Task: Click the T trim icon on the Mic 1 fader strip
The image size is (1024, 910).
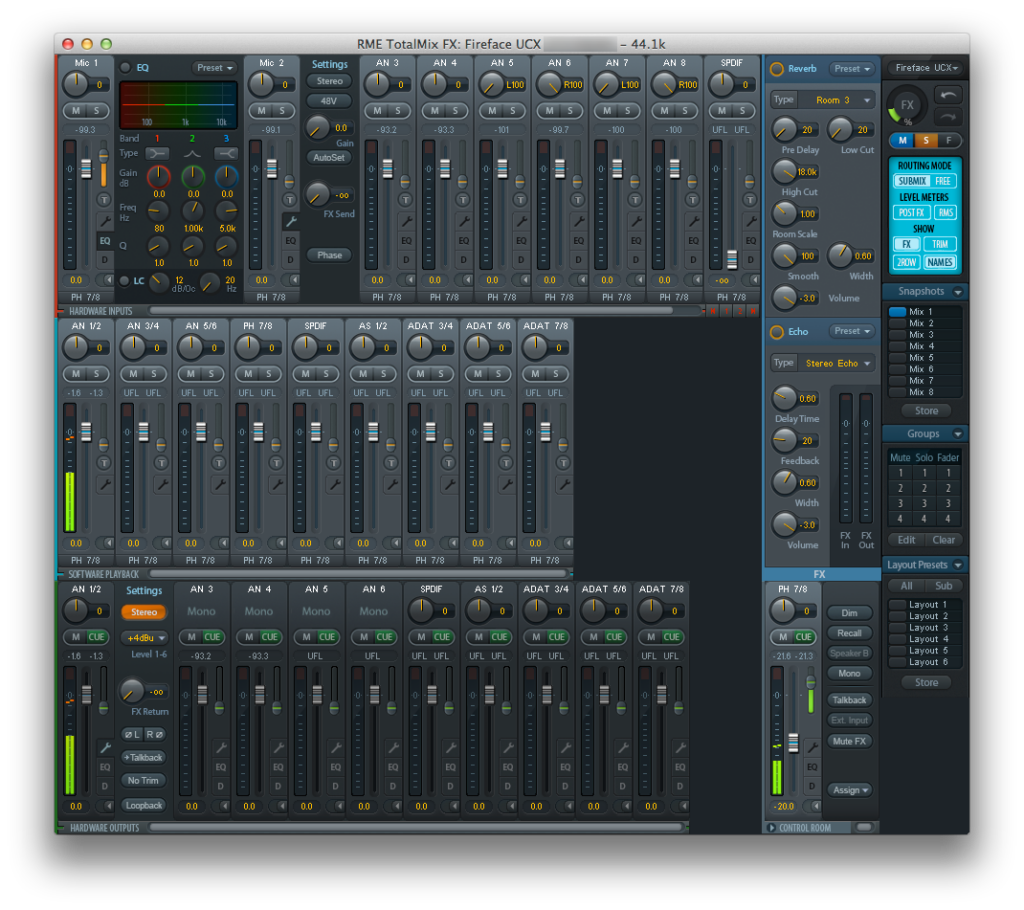Action: coord(103,197)
